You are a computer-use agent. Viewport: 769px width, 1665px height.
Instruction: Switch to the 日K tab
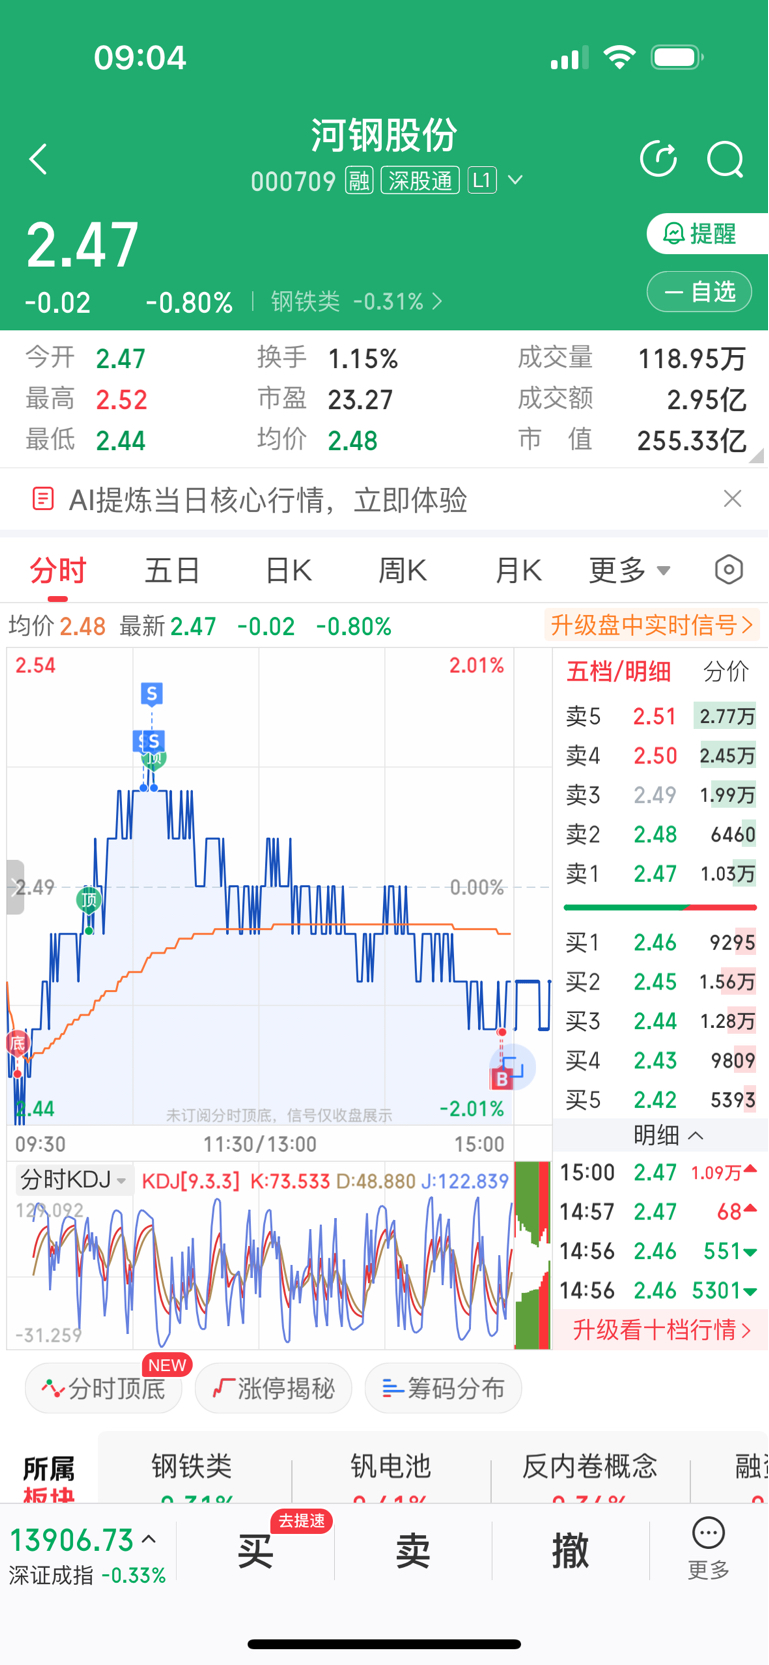coord(288,571)
